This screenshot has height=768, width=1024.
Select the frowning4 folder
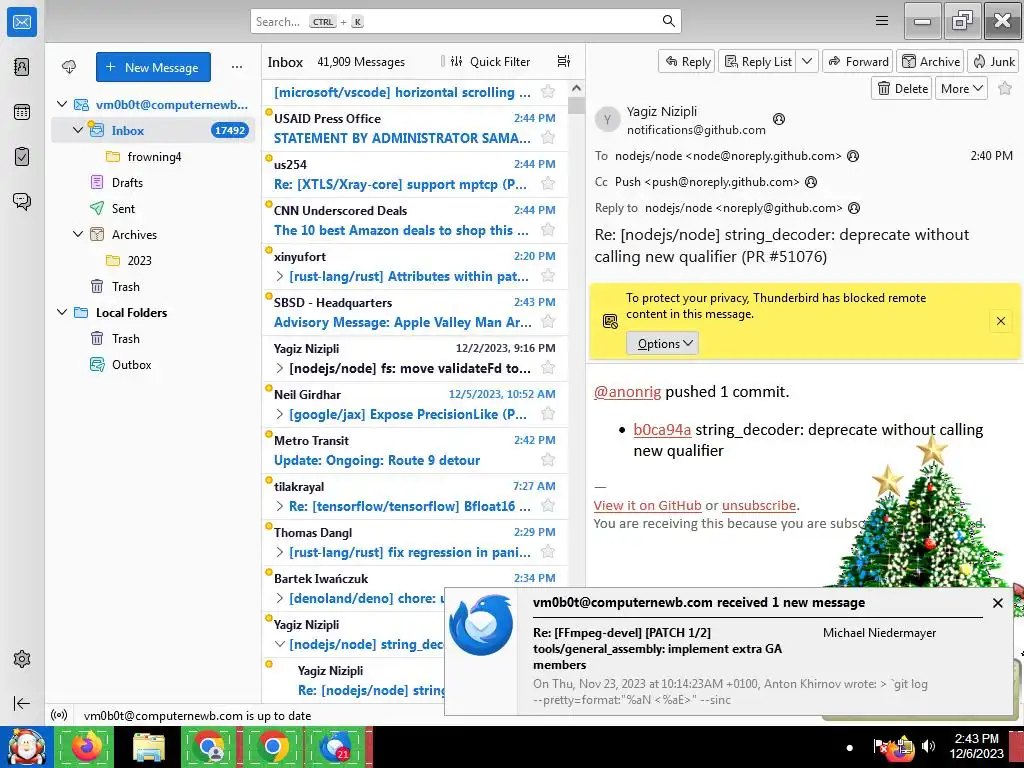pyautogui.click(x=155, y=156)
